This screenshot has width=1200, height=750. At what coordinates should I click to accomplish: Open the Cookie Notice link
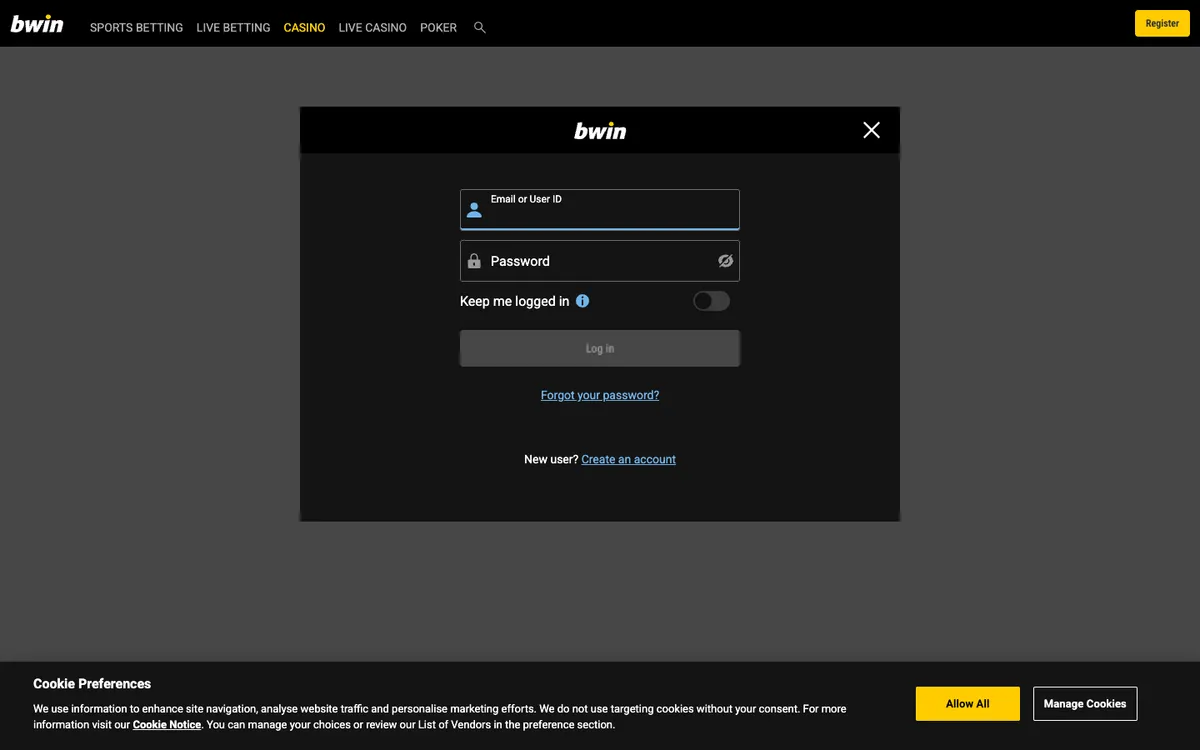[167, 724]
